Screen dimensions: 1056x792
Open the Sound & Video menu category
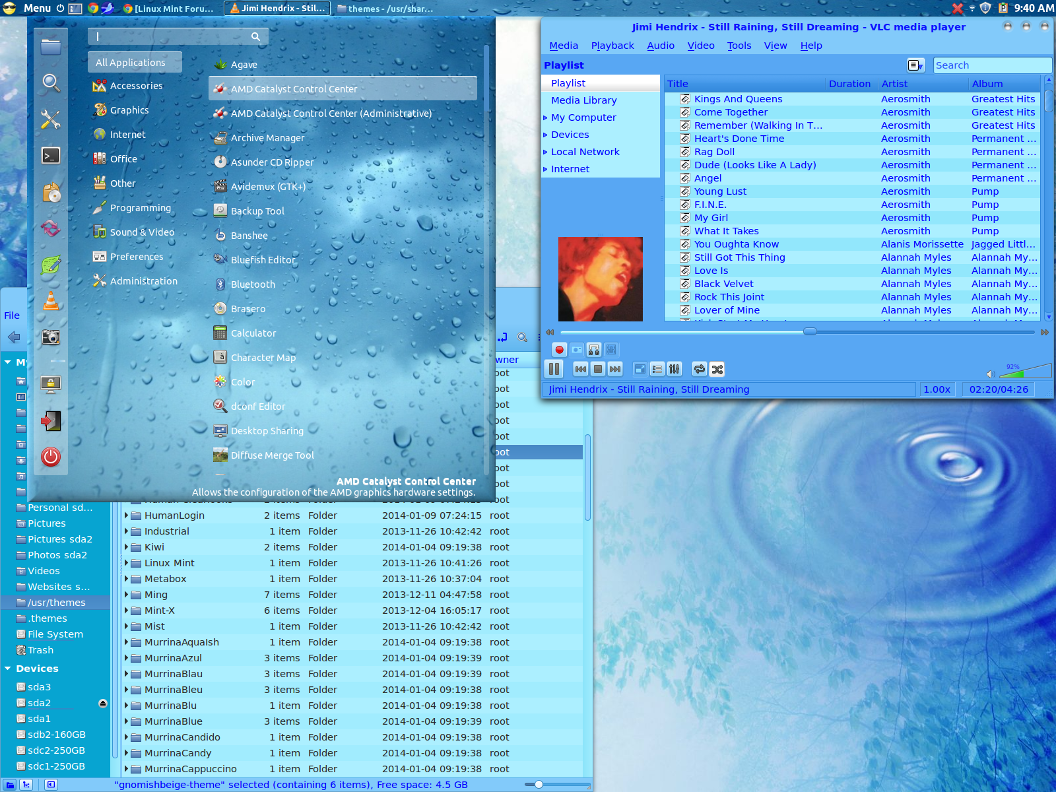pyautogui.click(x=135, y=232)
